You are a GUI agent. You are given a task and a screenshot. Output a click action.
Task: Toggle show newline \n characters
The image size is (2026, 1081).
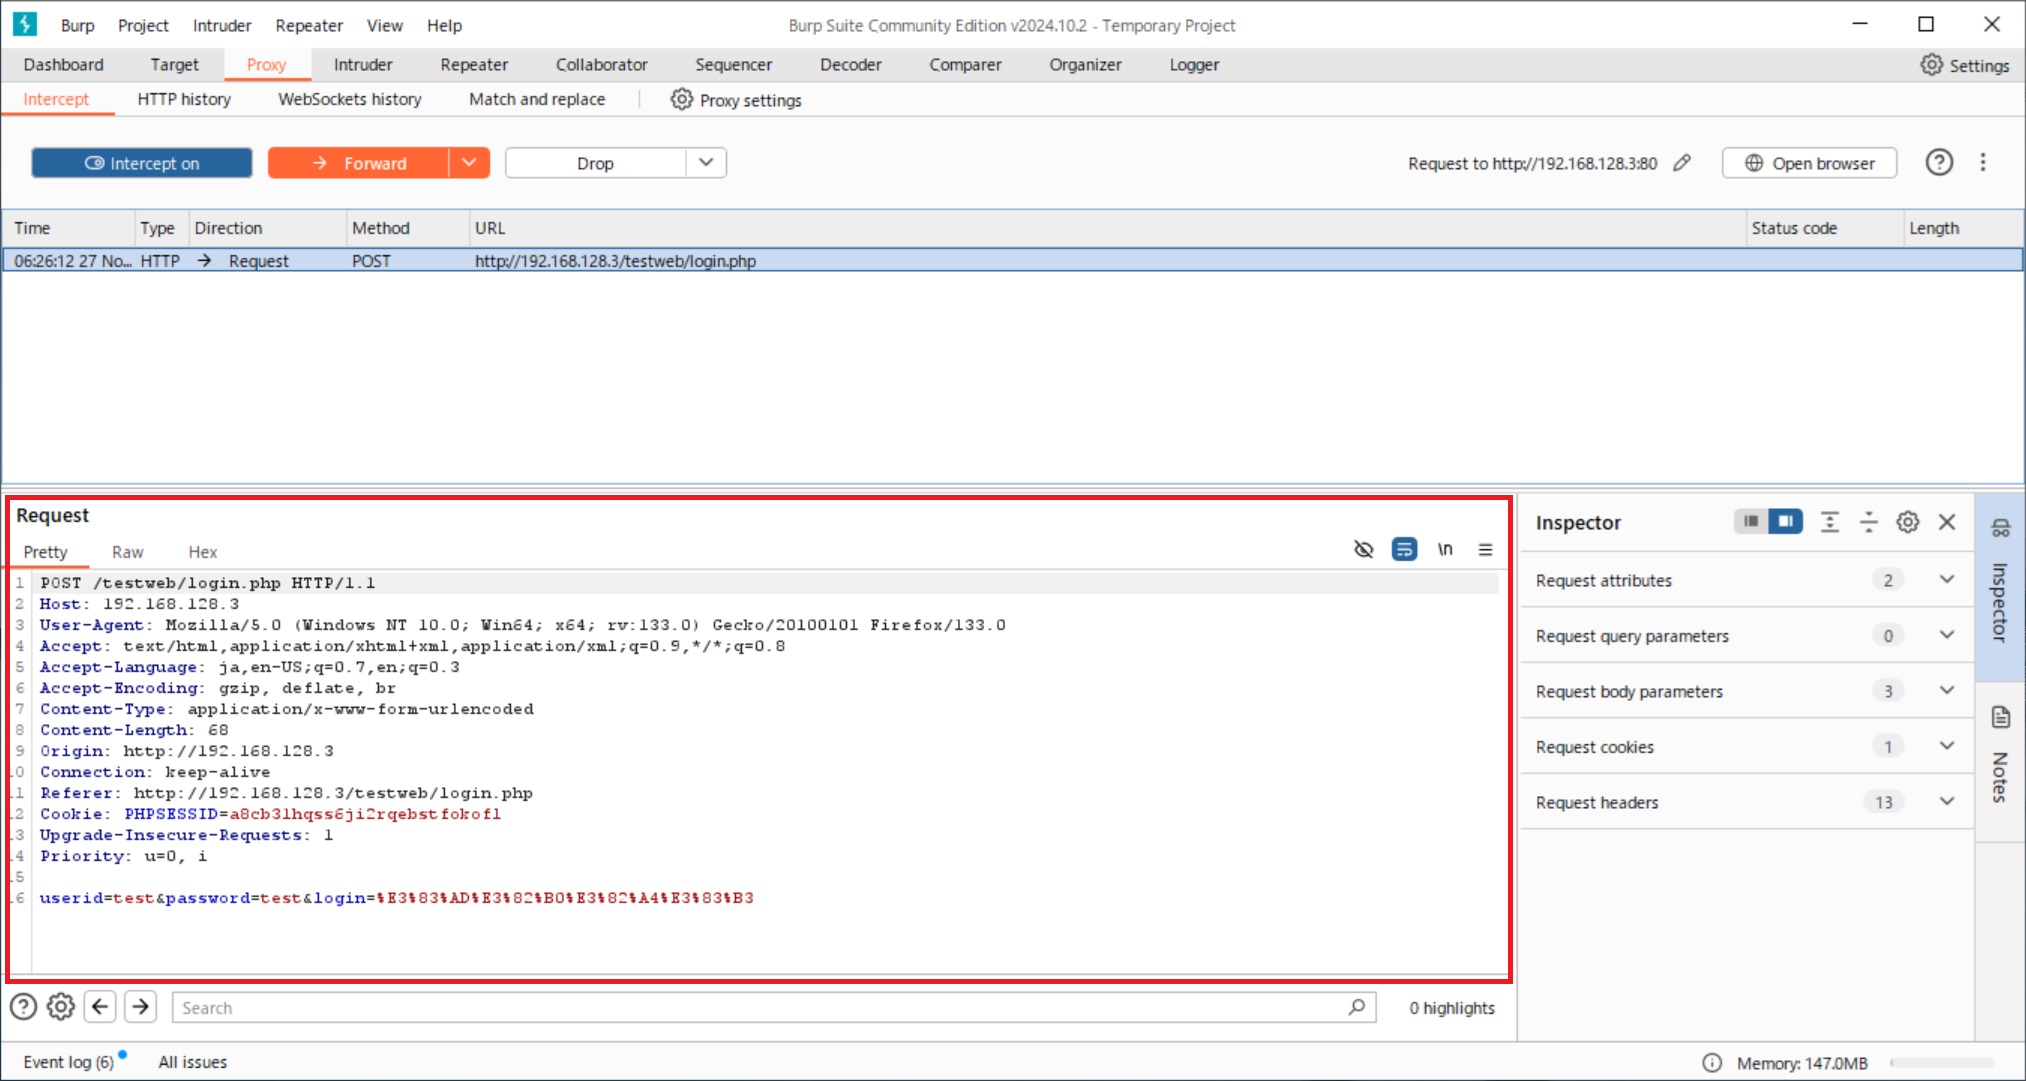point(1445,549)
